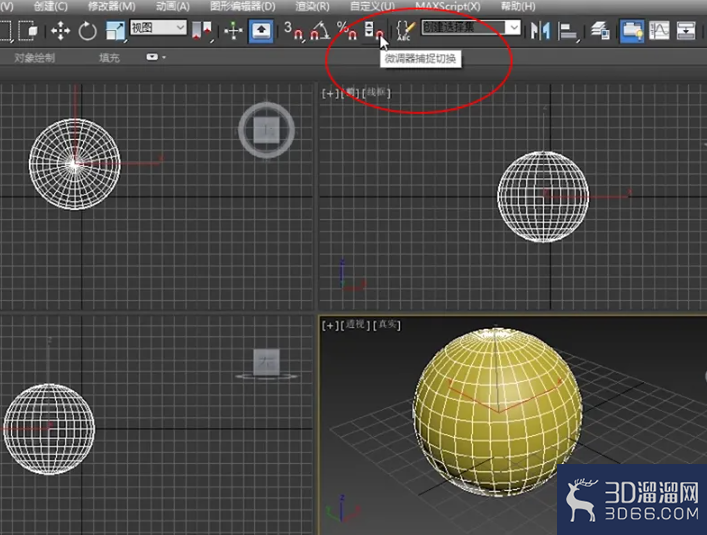Switch to the 对象绘制 ribbon tab

pos(35,58)
